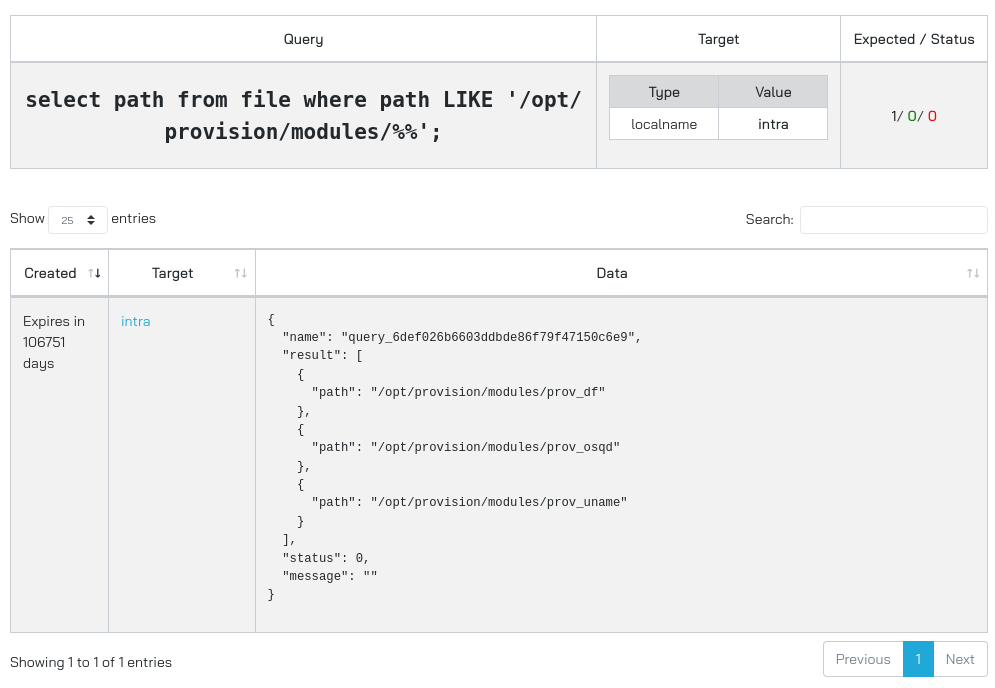
Task: Select page 1 in pagination
Action: 918,659
